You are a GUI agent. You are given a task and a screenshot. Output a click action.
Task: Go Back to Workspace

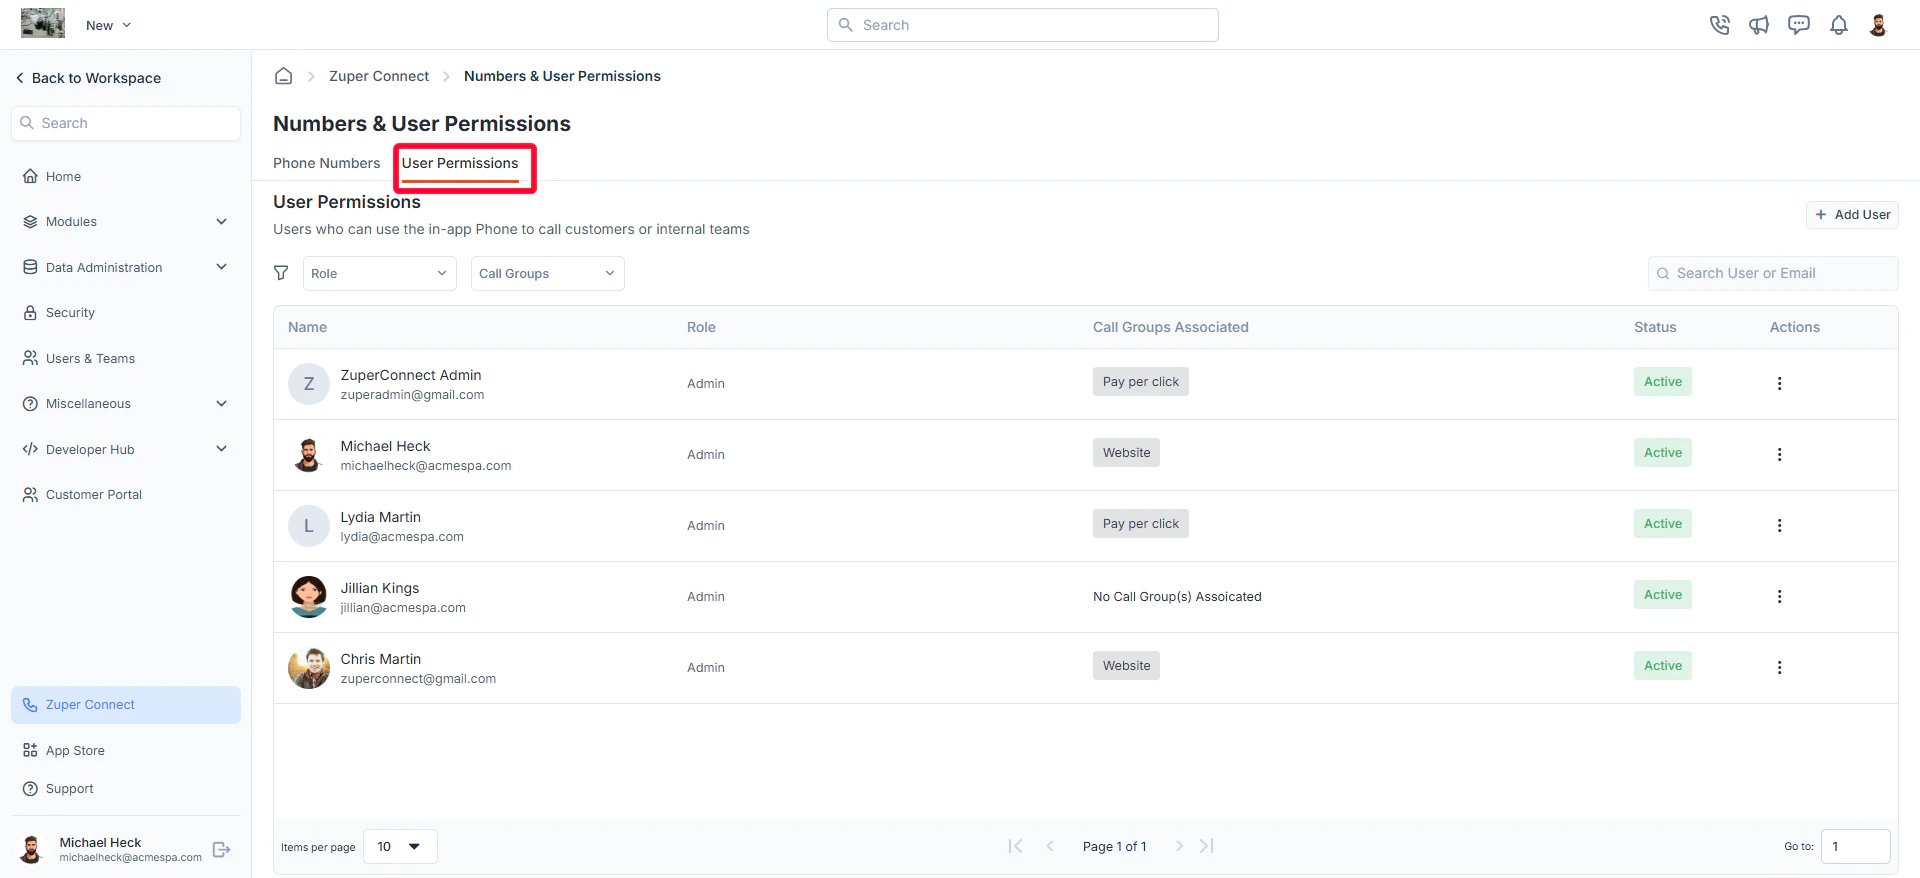click(x=88, y=78)
